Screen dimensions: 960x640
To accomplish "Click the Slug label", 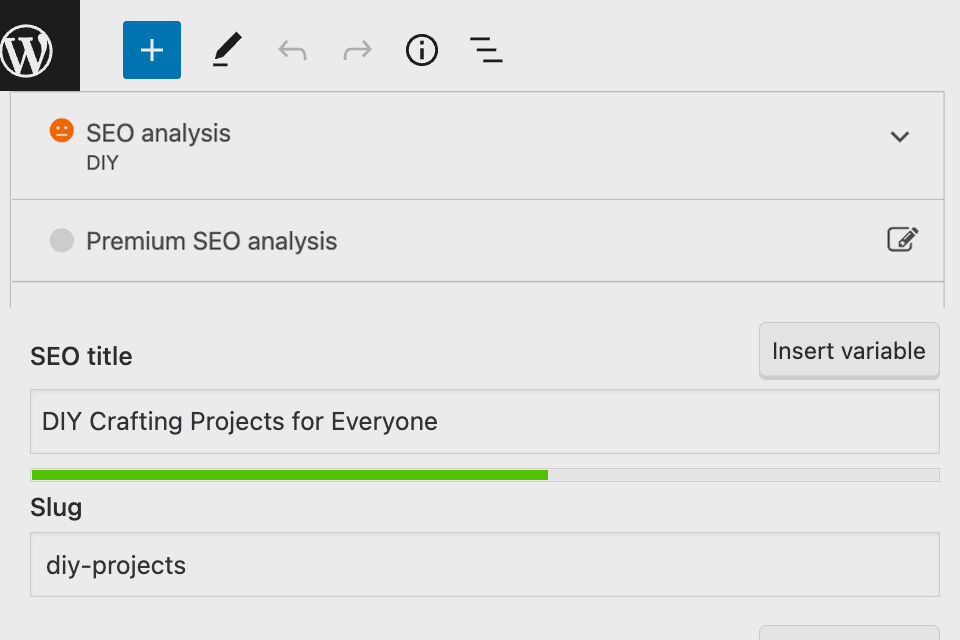I will coord(56,508).
